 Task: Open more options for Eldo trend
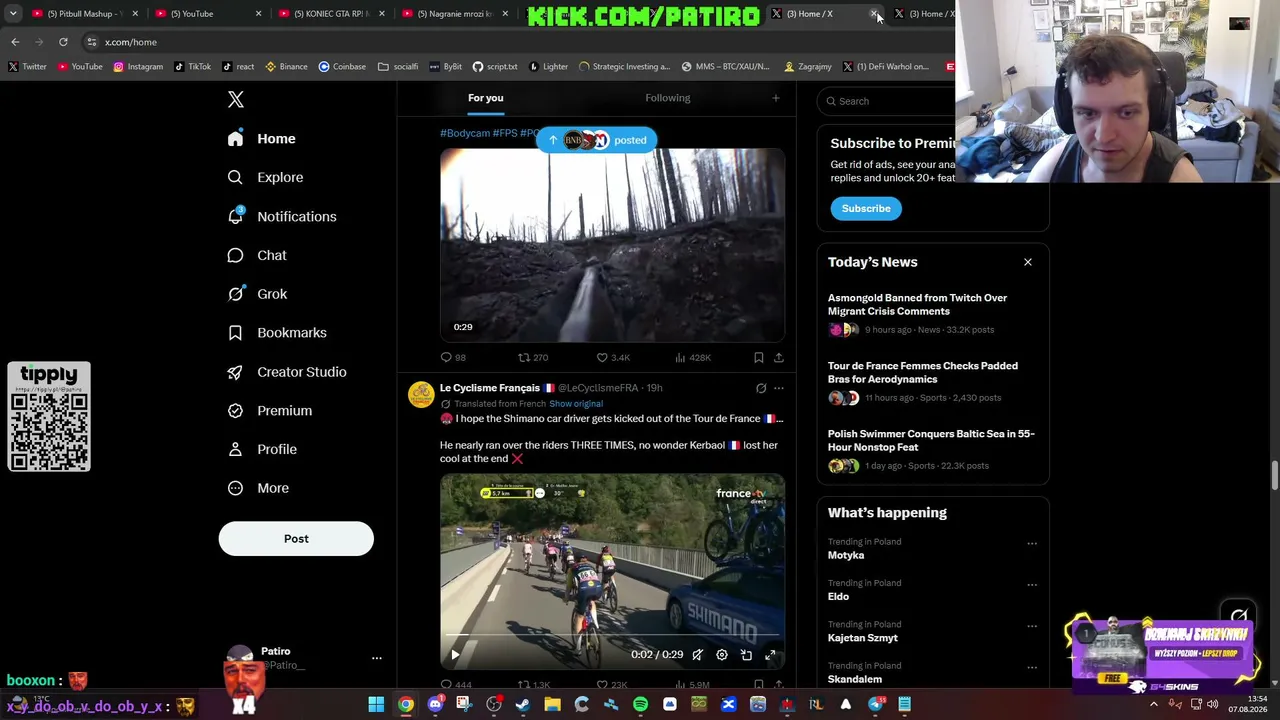[x=1032, y=585]
